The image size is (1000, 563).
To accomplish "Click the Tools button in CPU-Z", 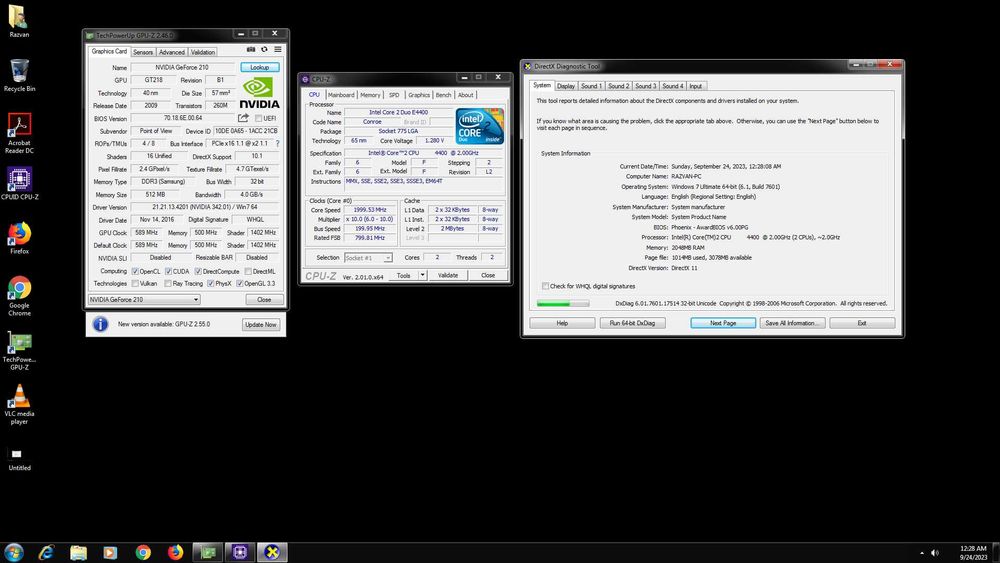I will (404, 275).
